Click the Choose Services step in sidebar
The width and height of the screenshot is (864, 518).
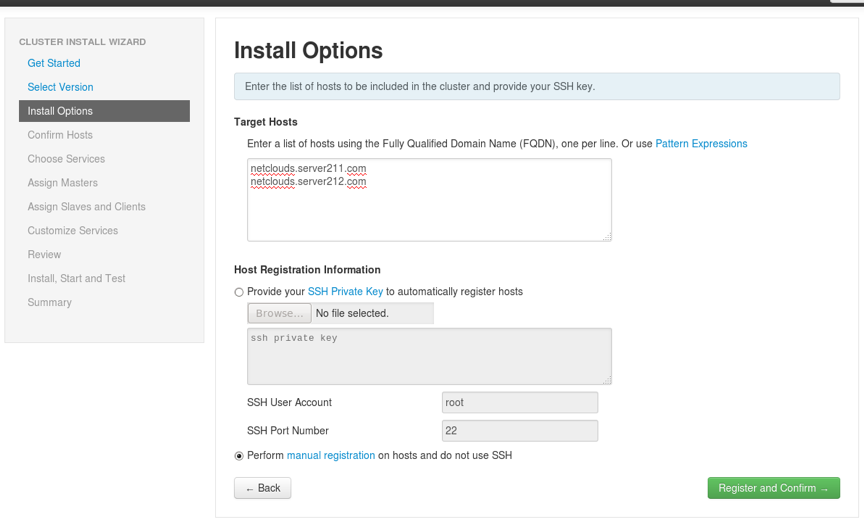point(66,159)
